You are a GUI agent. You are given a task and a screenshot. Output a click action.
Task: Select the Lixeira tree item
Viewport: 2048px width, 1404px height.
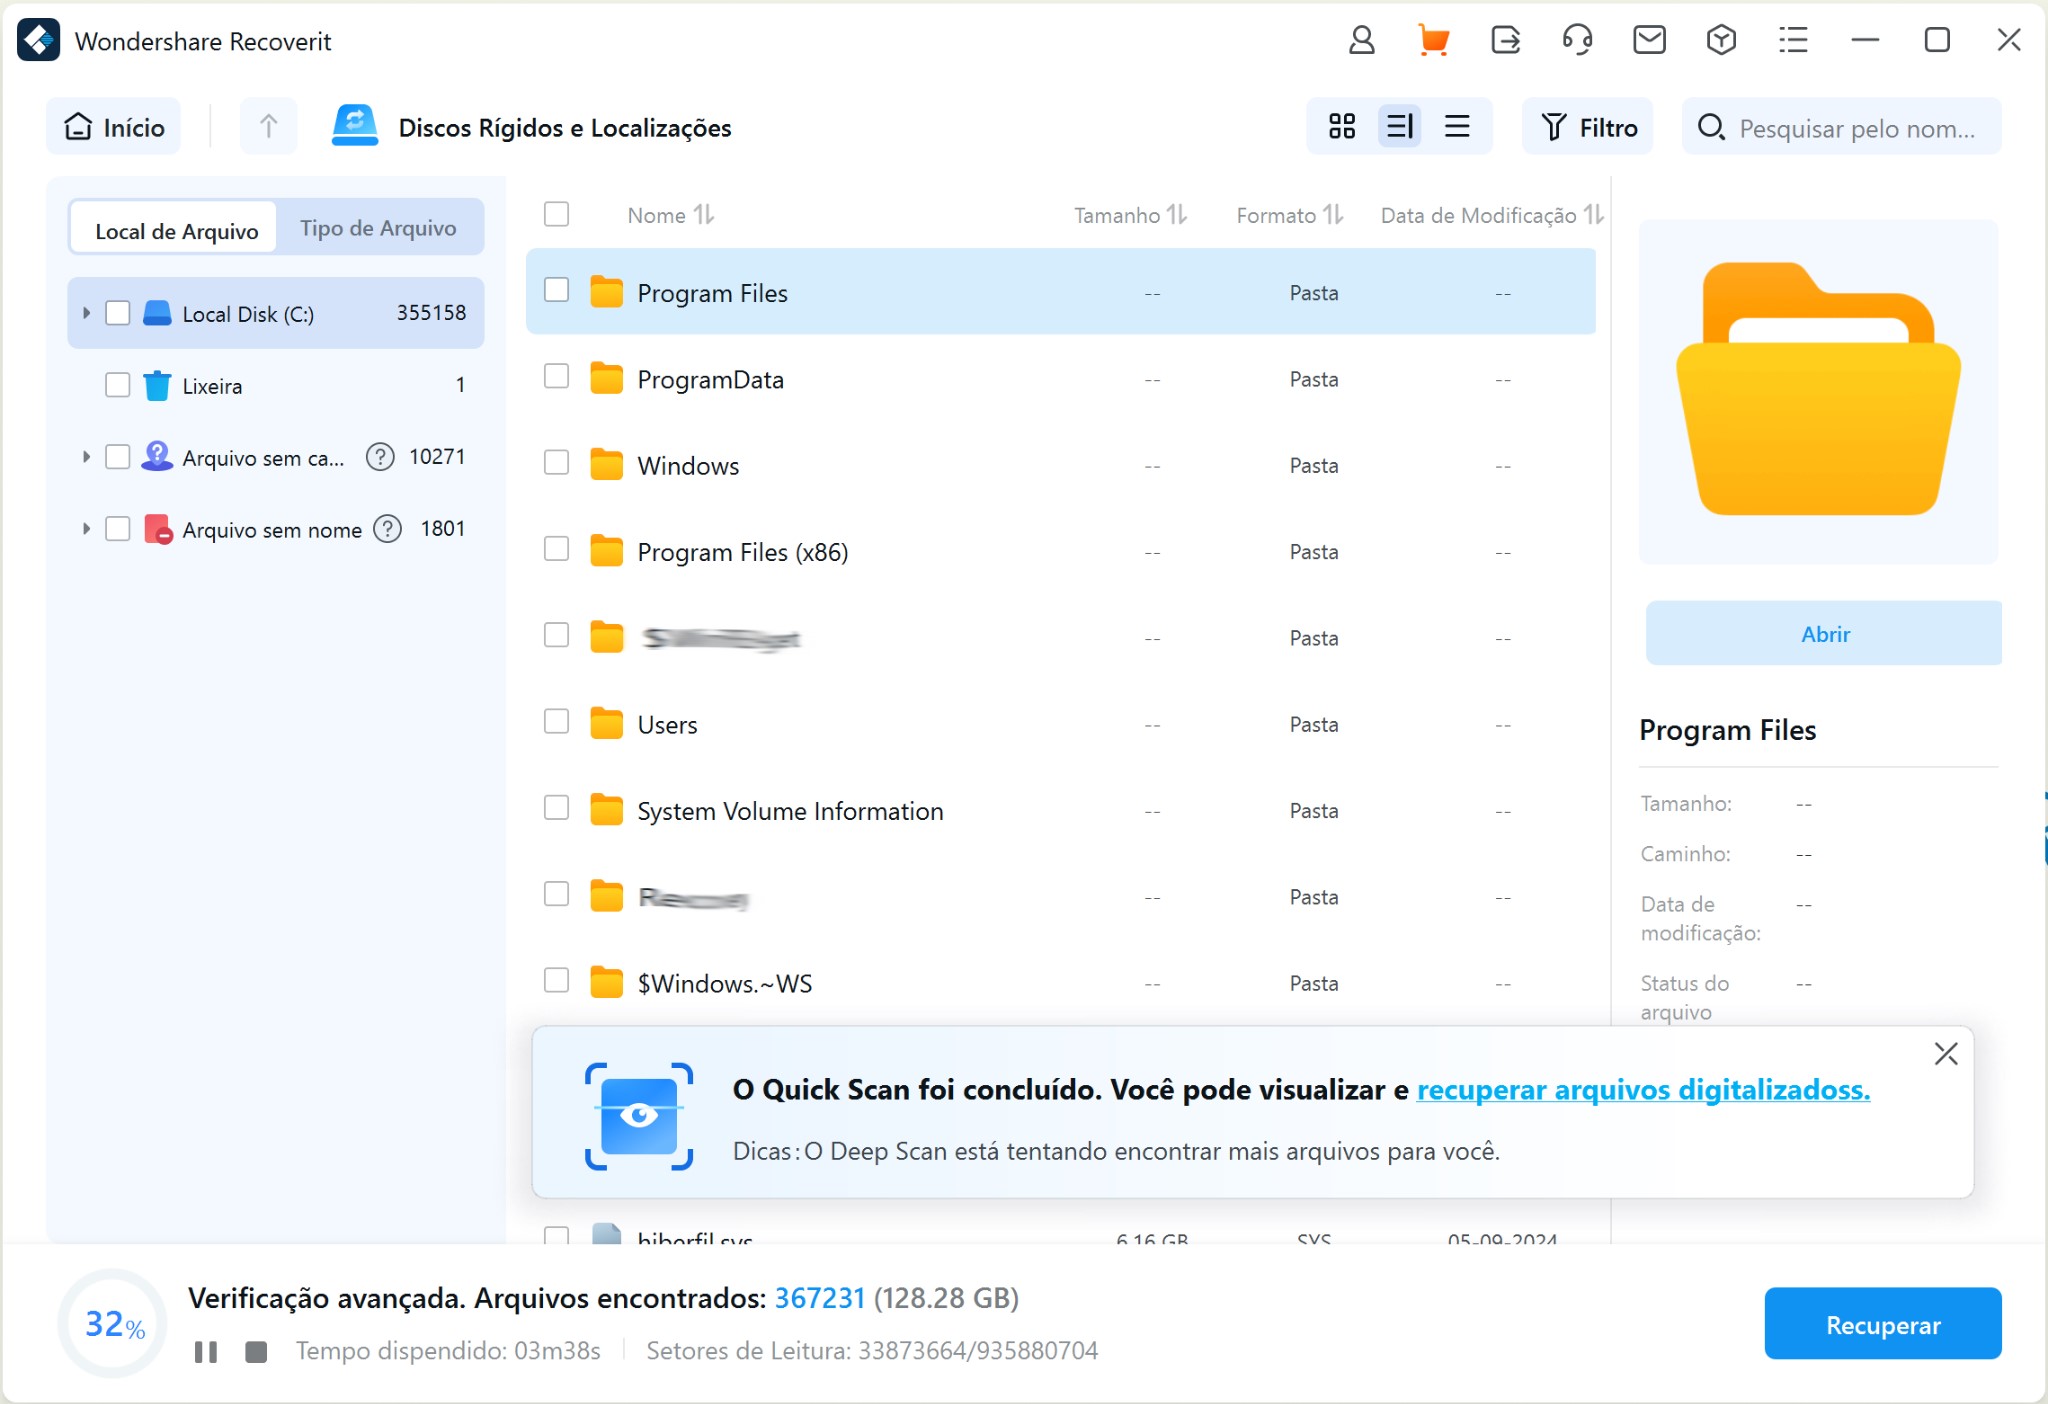click(x=276, y=385)
